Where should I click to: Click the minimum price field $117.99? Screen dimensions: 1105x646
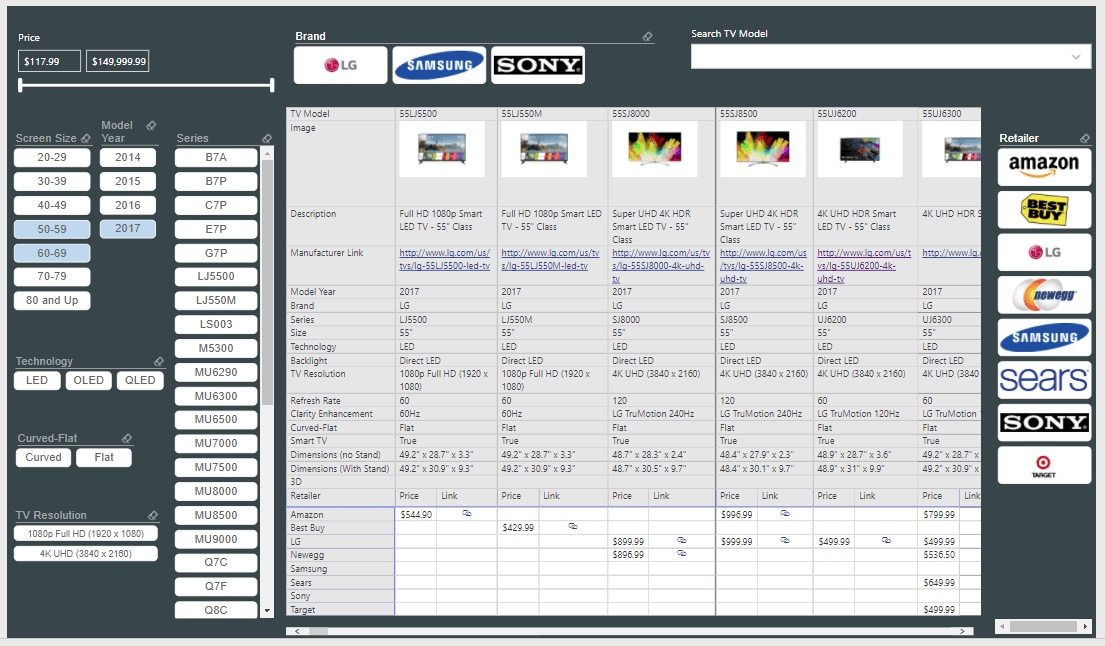[x=49, y=61]
